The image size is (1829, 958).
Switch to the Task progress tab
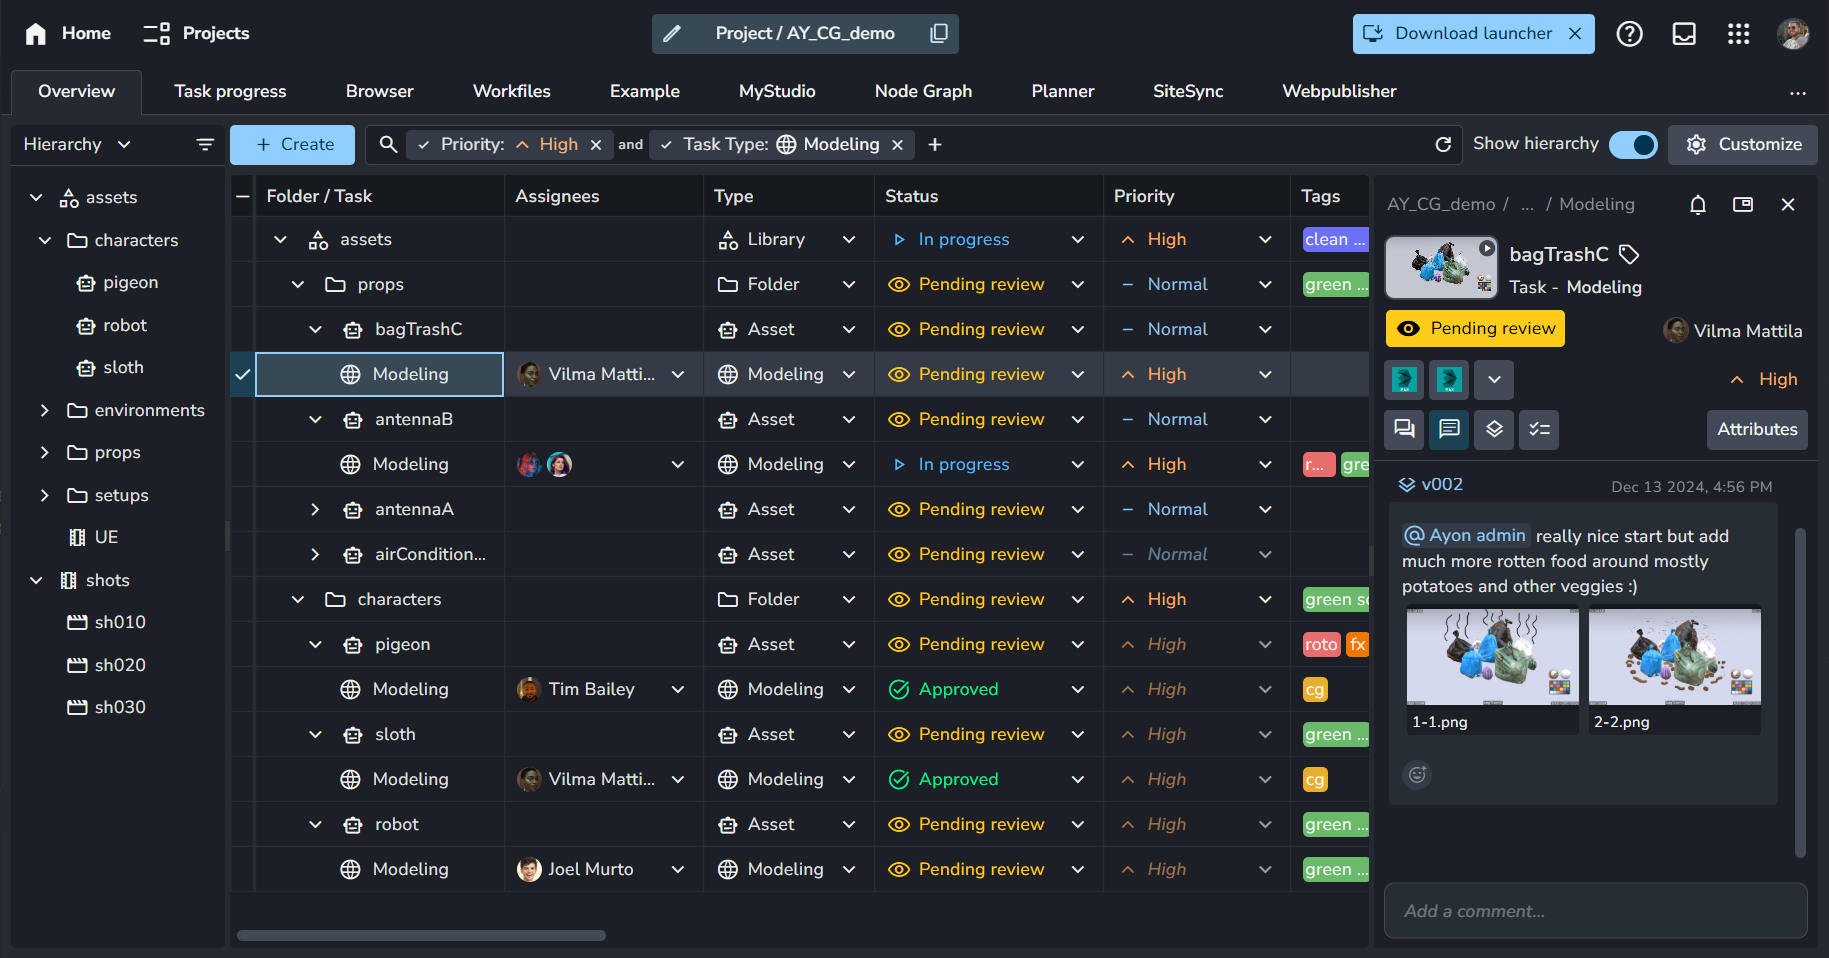pyautogui.click(x=230, y=92)
